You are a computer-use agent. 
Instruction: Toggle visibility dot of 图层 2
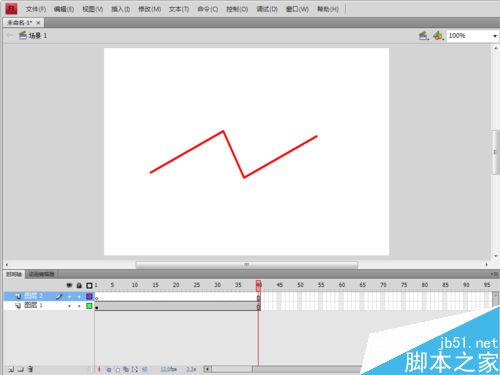[x=69, y=296]
